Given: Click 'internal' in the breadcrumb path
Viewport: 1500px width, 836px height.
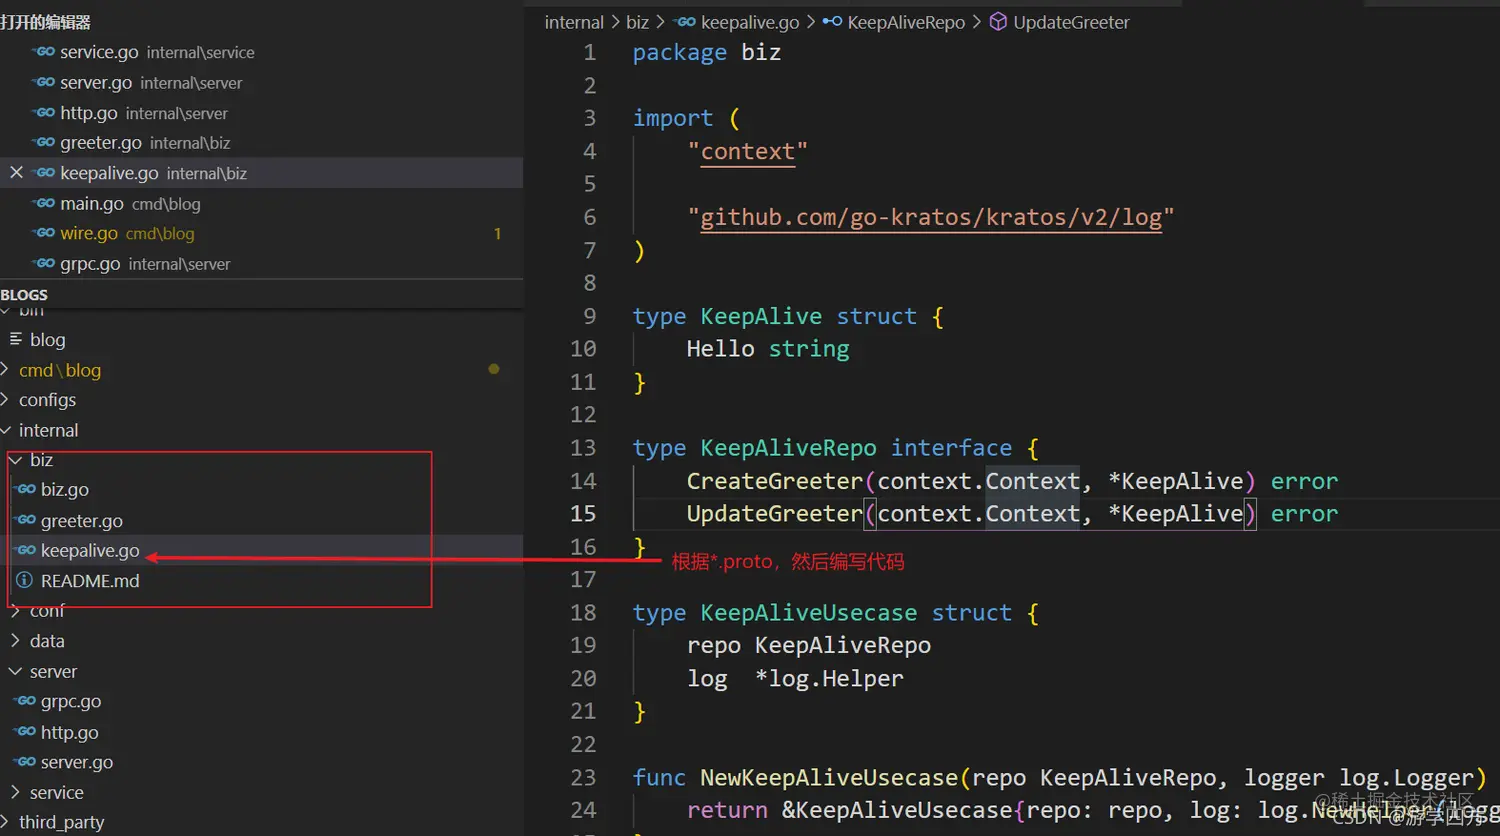Looking at the screenshot, I should (574, 22).
